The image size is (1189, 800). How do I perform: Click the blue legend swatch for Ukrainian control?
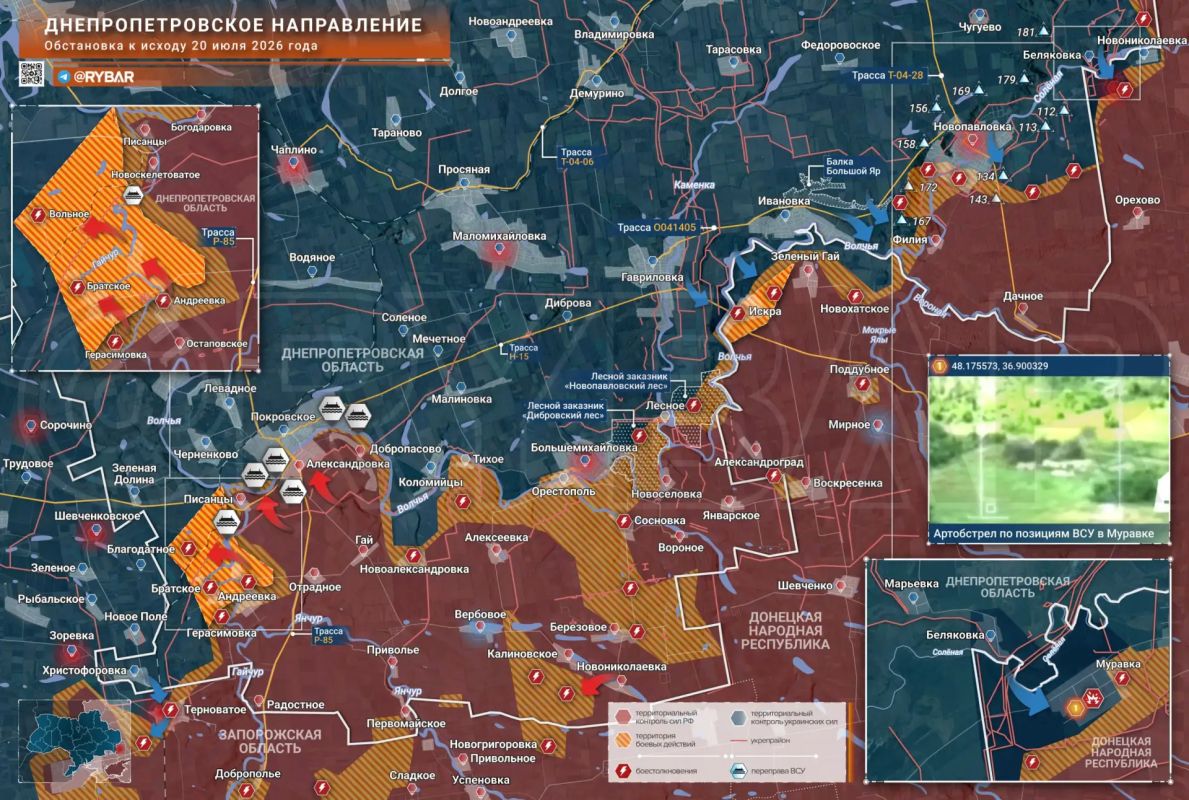[738, 717]
